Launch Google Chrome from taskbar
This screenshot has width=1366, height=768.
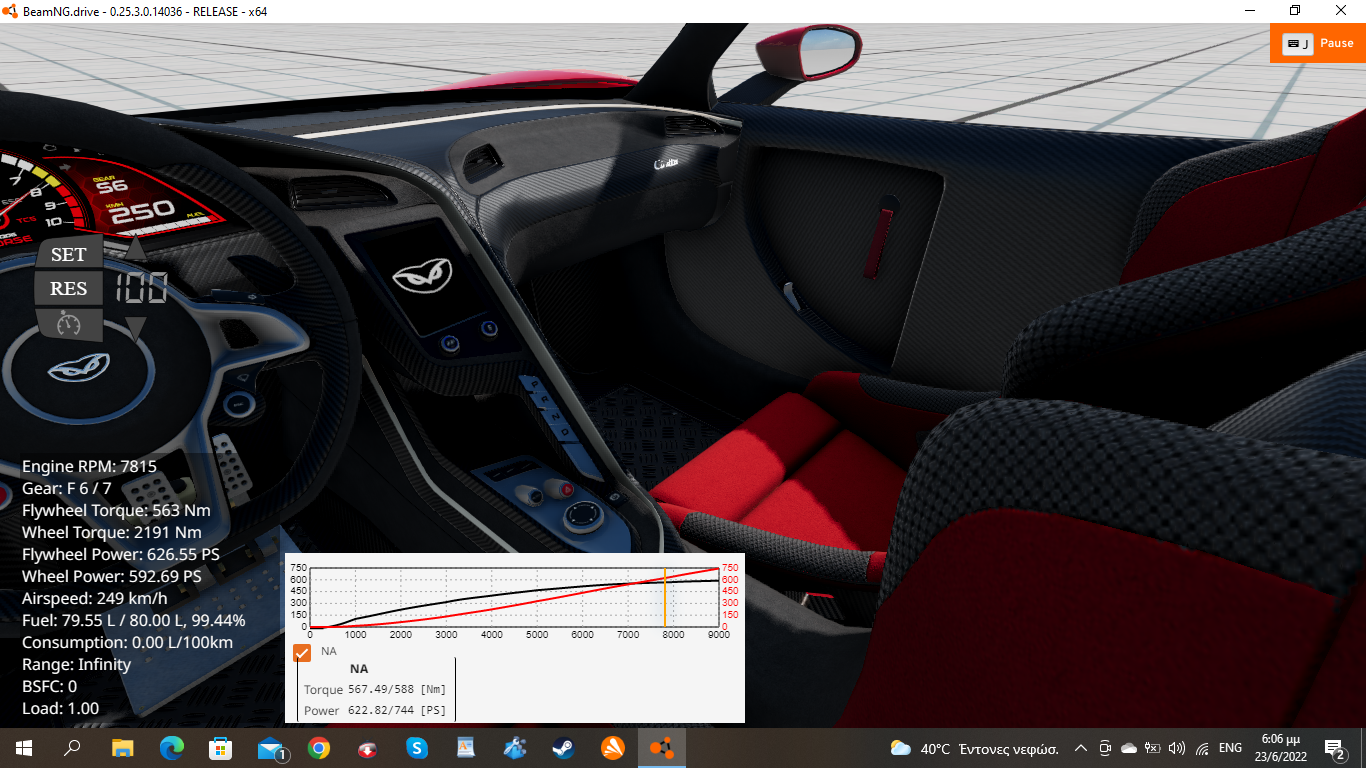click(319, 747)
